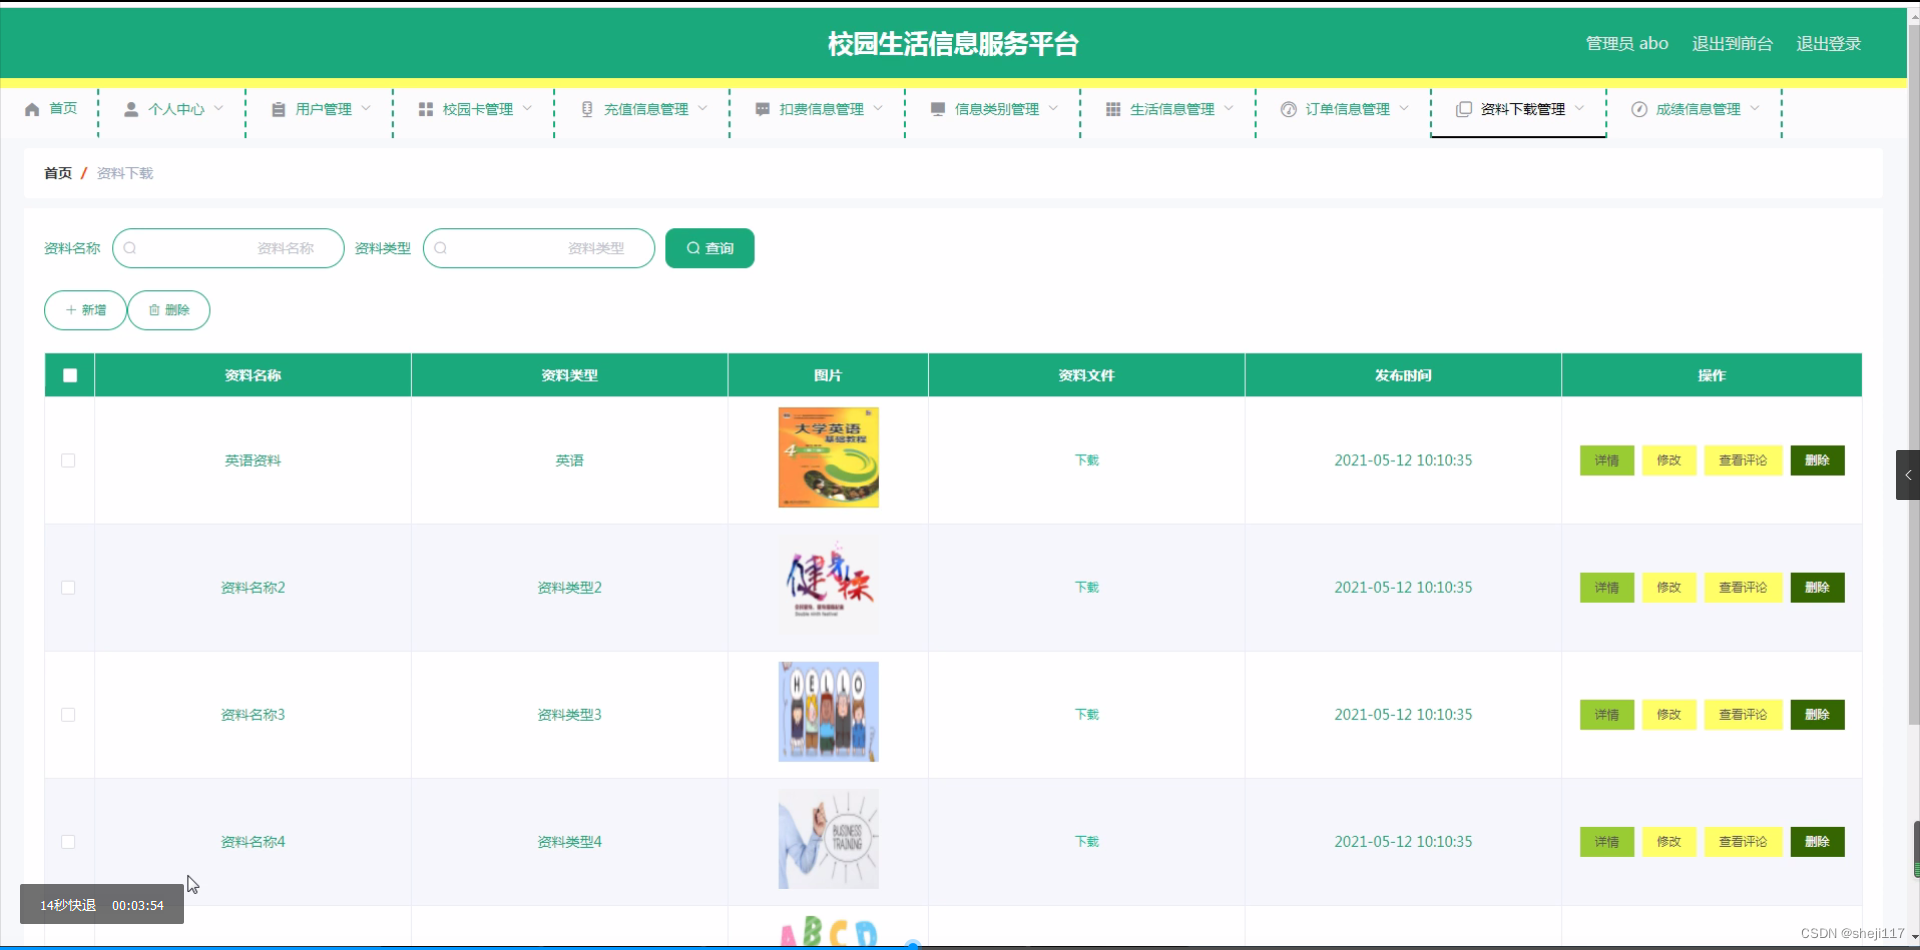Image resolution: width=1920 pixels, height=950 pixels.
Task: Click inside the 资料类型 search input field
Action: coord(540,248)
